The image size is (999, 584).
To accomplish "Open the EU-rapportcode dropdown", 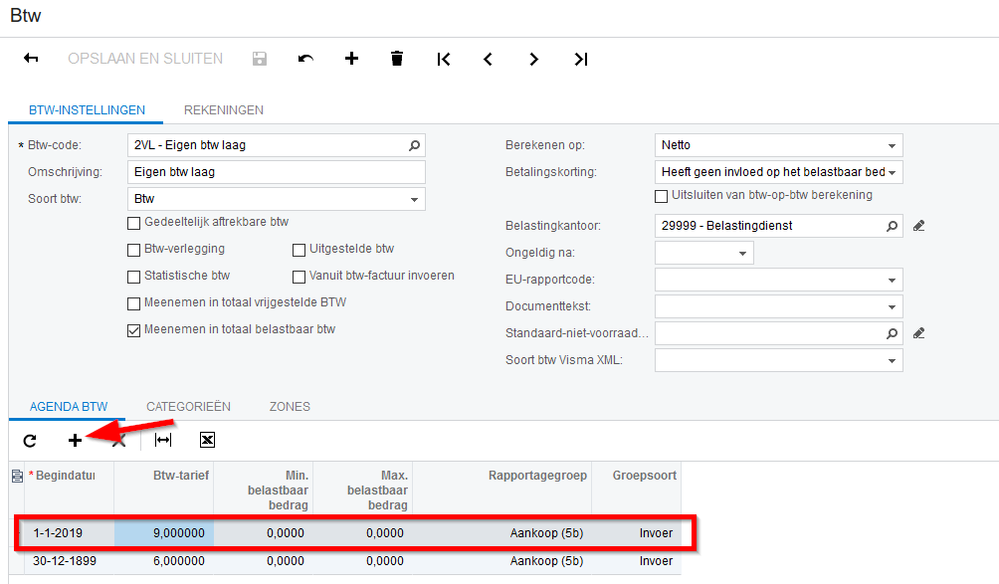I will coord(892,280).
